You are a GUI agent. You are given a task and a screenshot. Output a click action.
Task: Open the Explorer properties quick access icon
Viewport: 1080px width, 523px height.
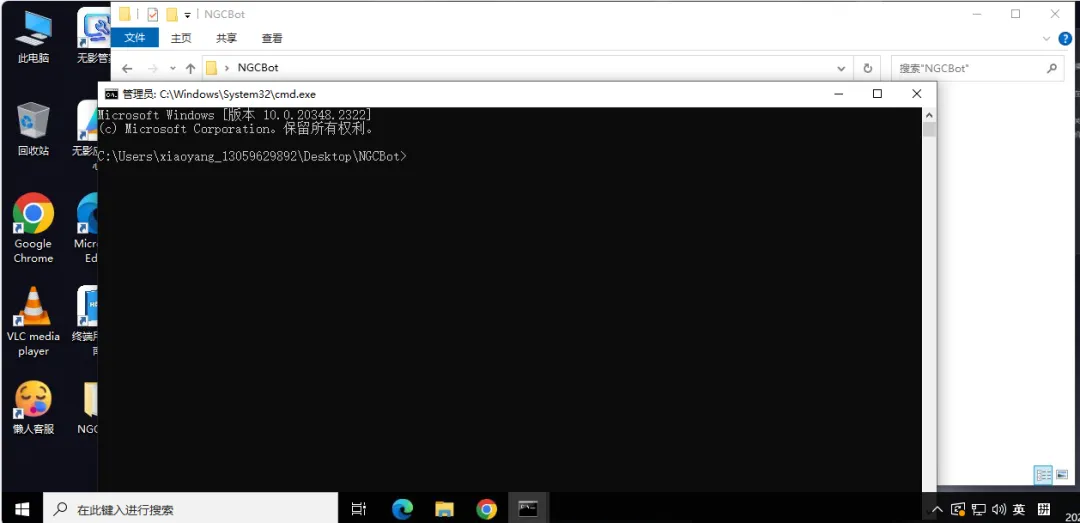153,14
